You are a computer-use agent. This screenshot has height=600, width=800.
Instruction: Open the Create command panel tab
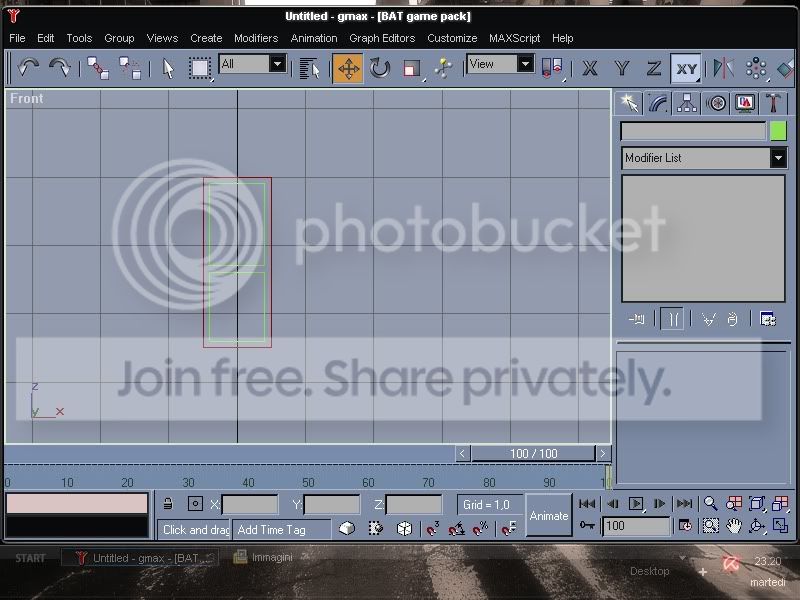(629, 103)
